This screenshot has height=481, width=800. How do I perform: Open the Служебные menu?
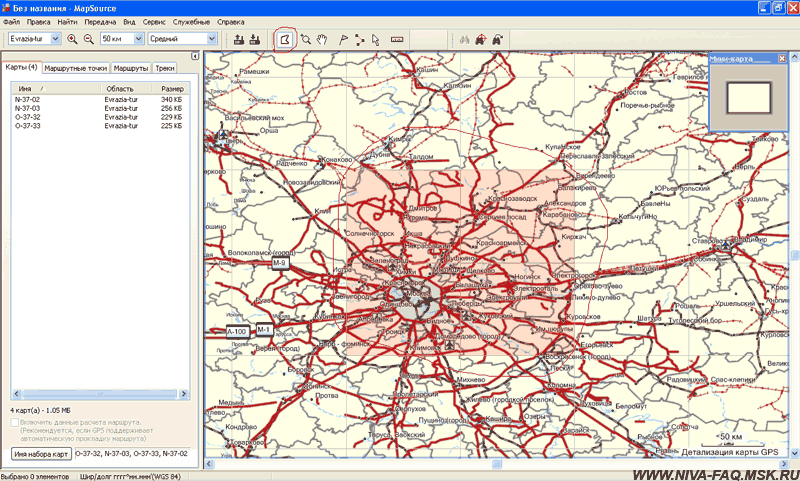[191, 22]
